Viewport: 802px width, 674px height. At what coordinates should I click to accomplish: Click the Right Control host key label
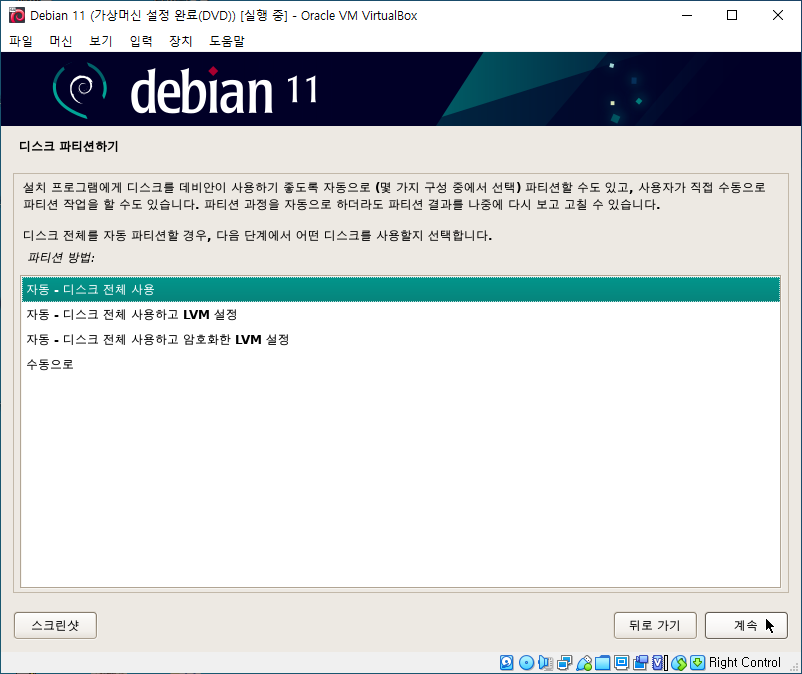point(745,663)
